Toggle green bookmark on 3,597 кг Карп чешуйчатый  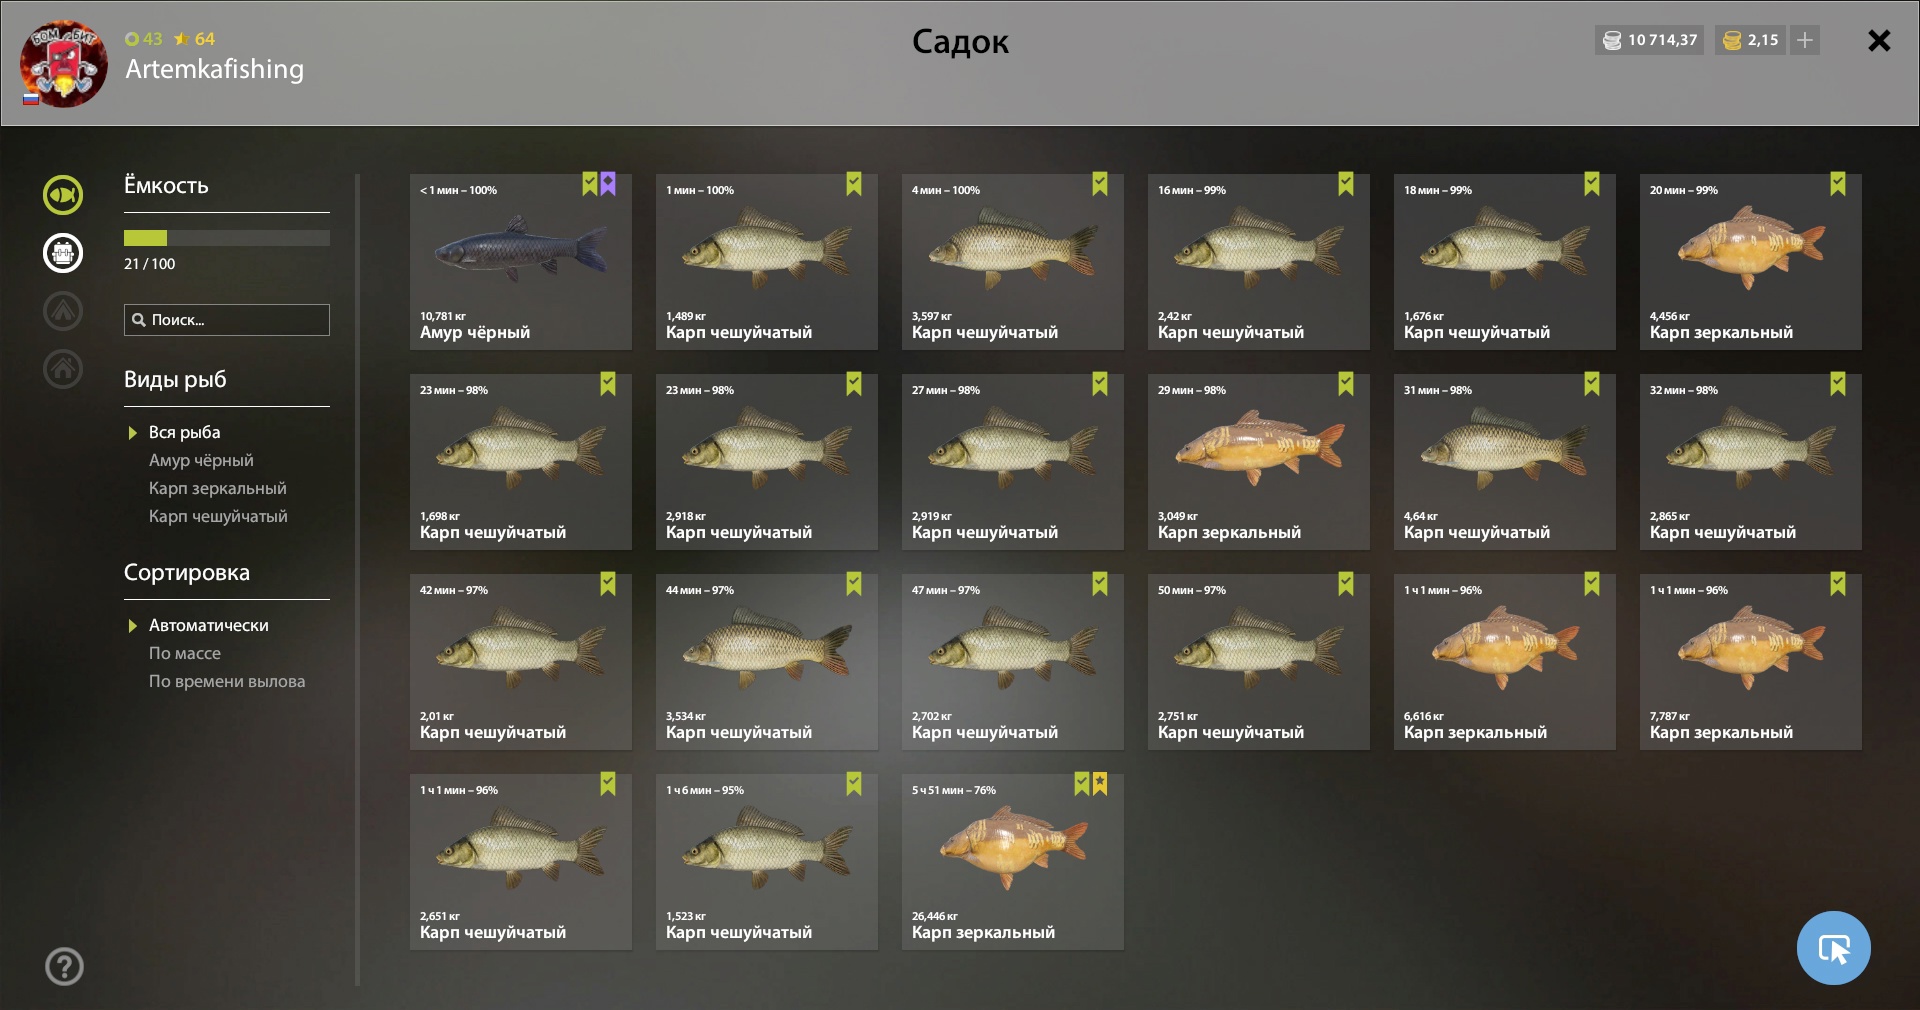pyautogui.click(x=1100, y=184)
